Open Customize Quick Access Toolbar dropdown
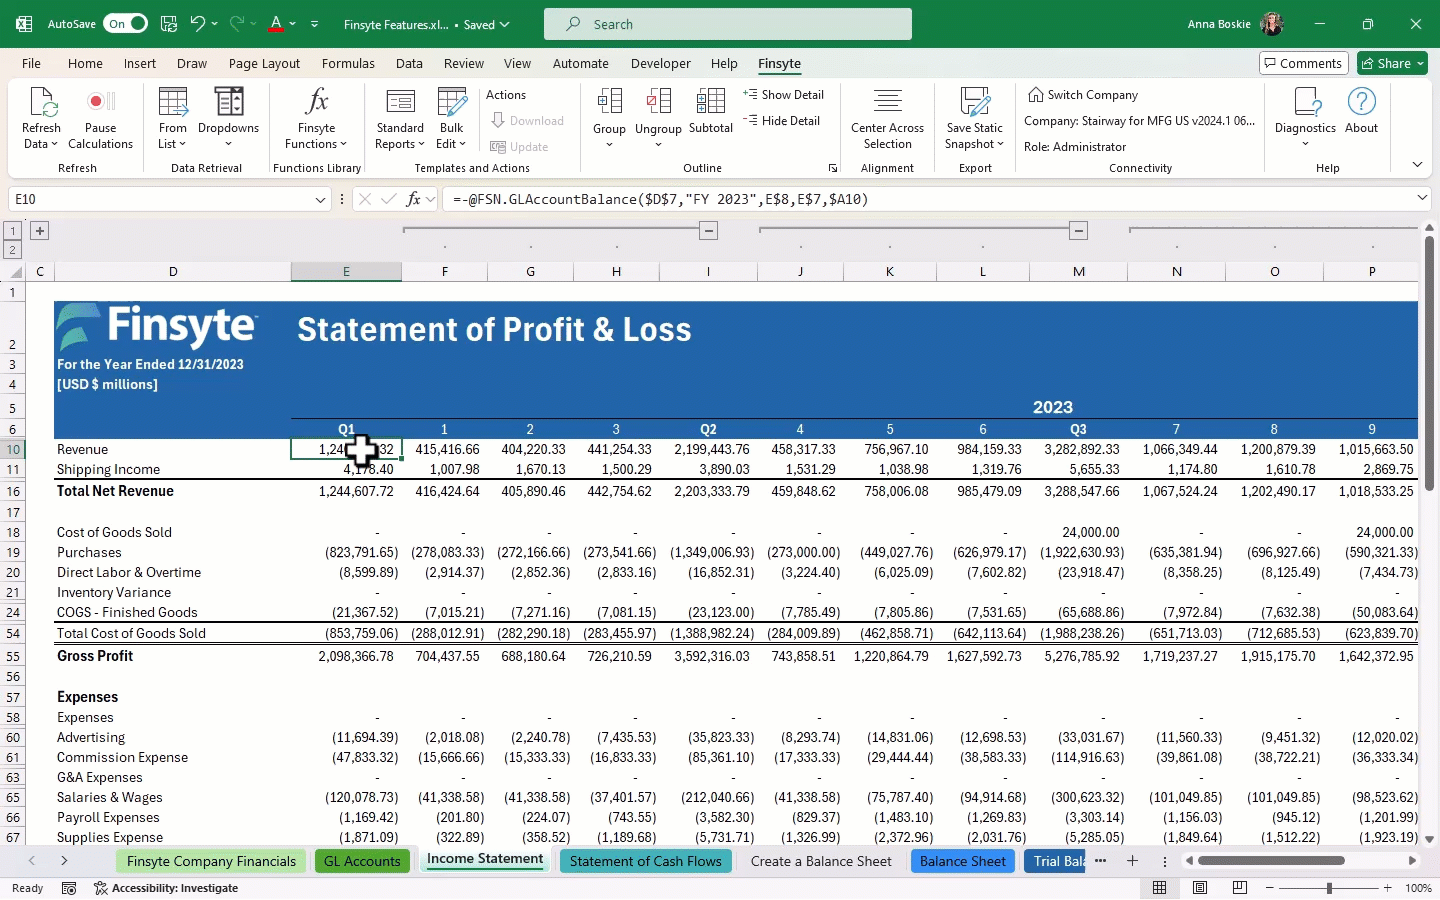This screenshot has height=900, width=1440. click(314, 24)
